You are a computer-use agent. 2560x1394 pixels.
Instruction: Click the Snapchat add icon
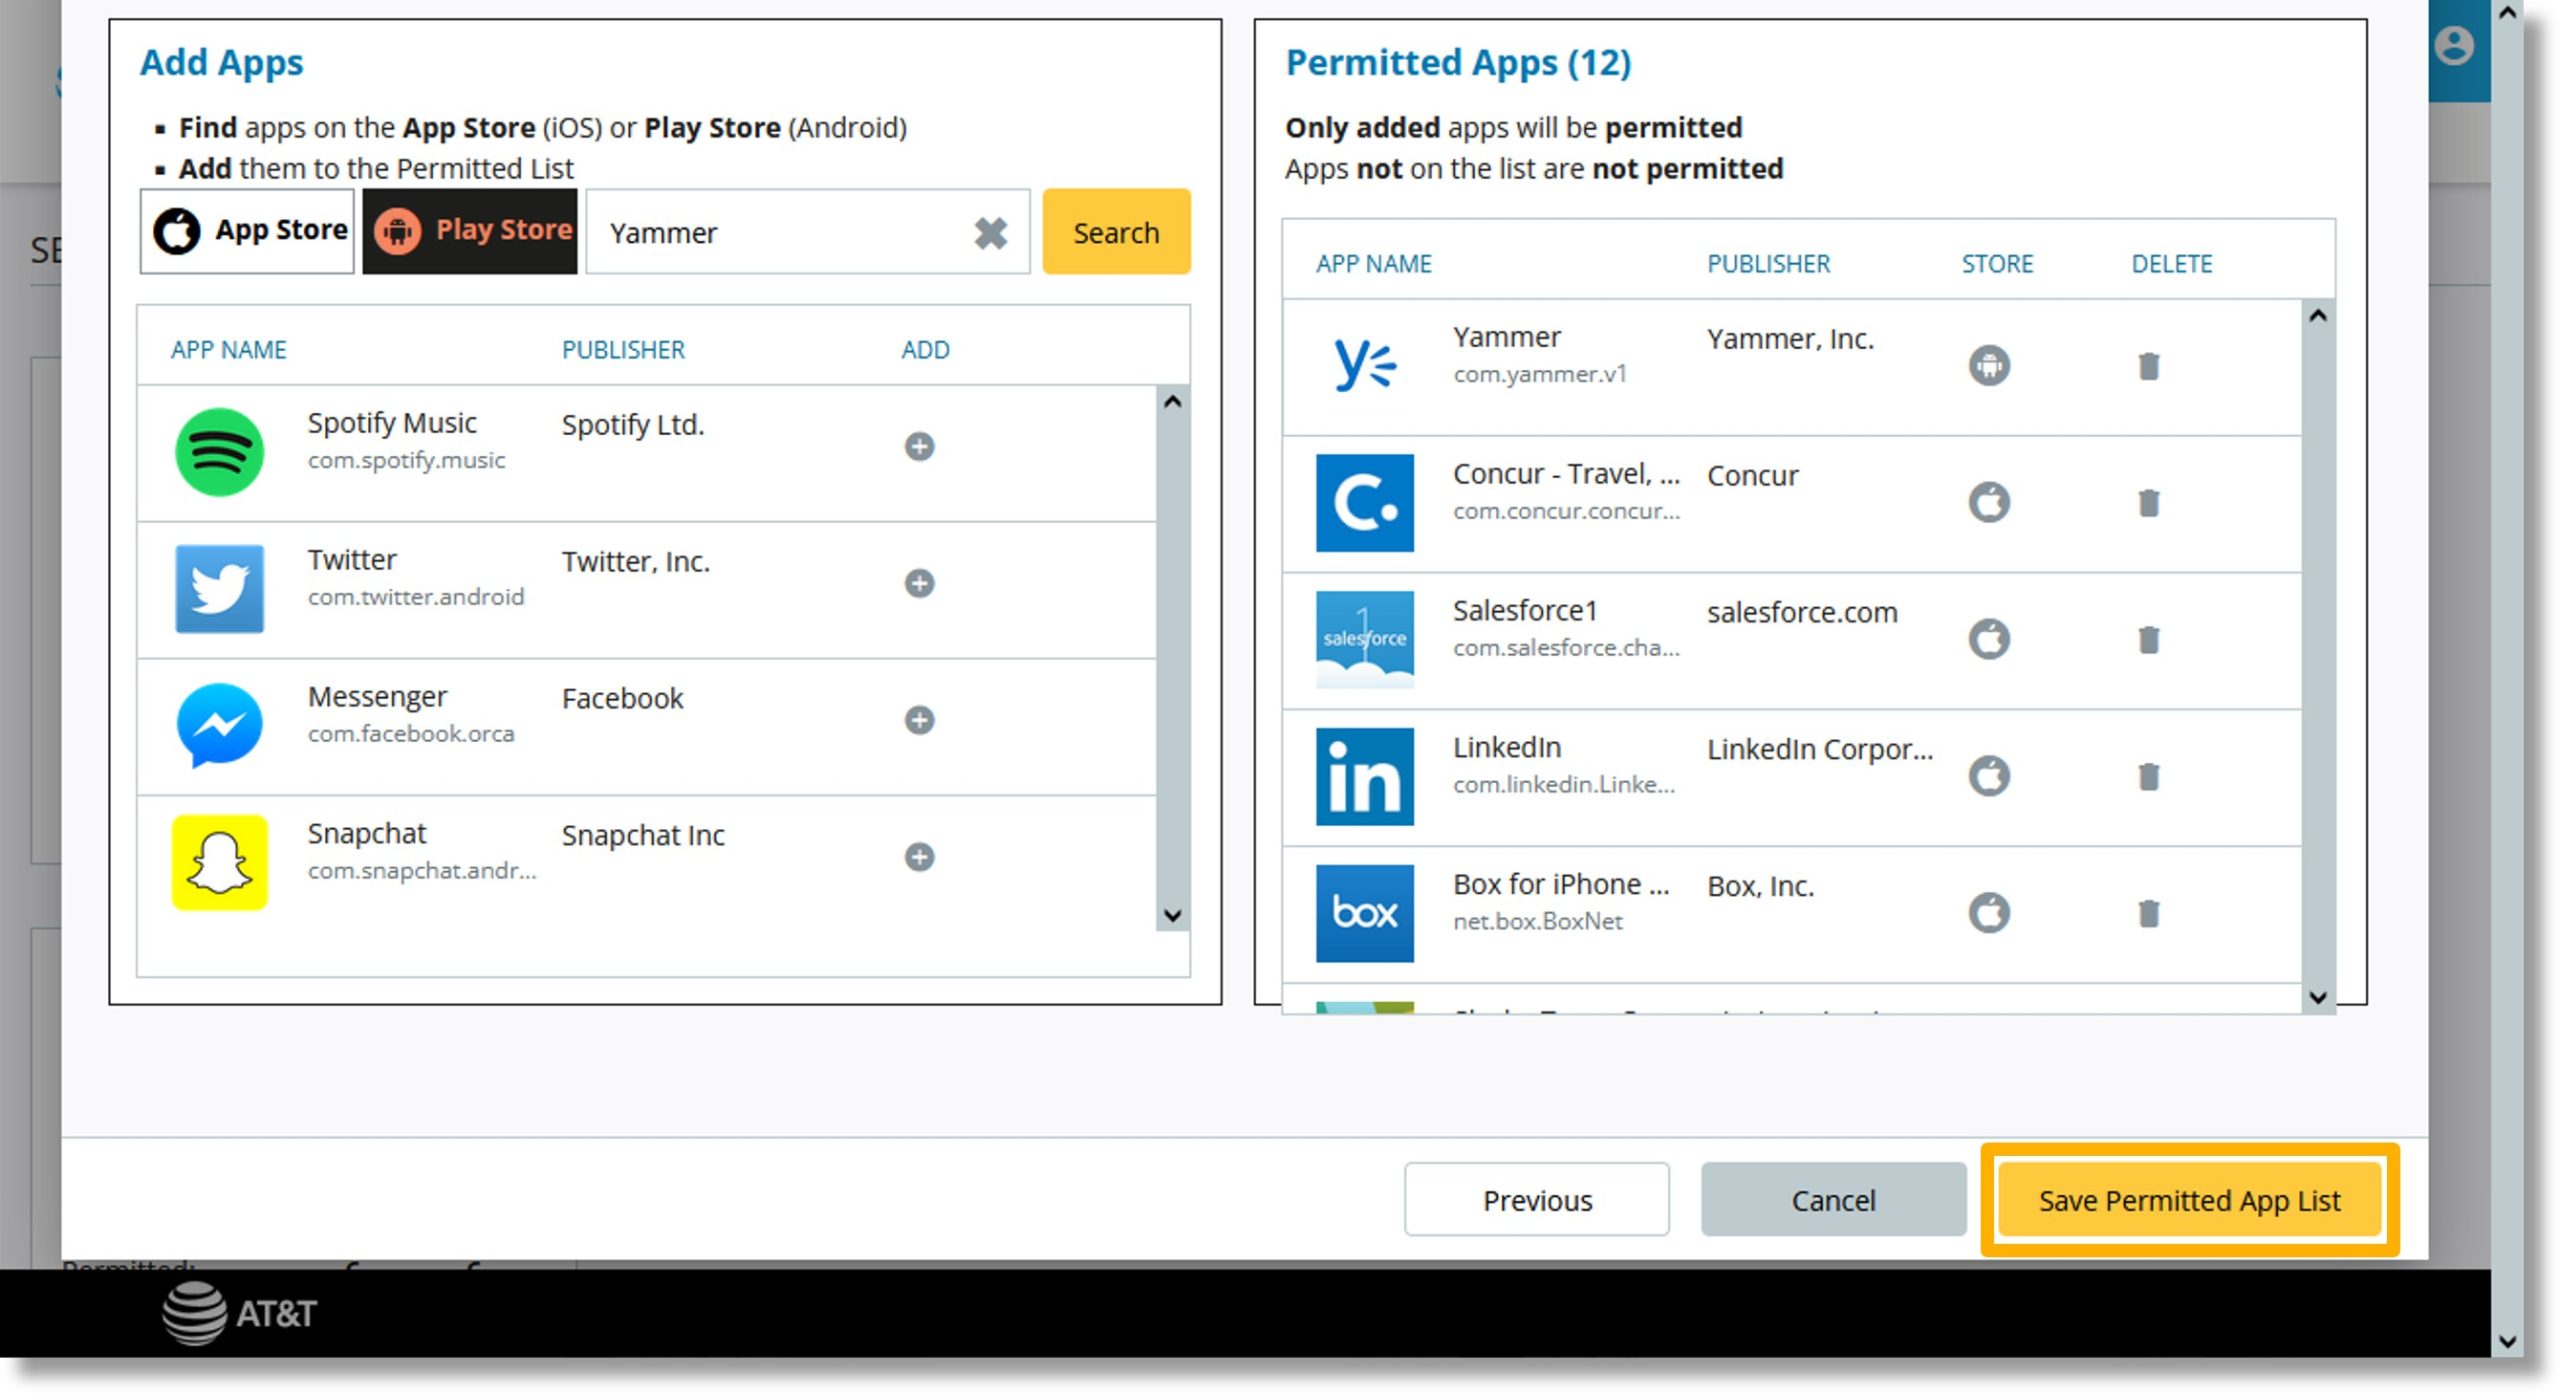pyautogui.click(x=918, y=857)
